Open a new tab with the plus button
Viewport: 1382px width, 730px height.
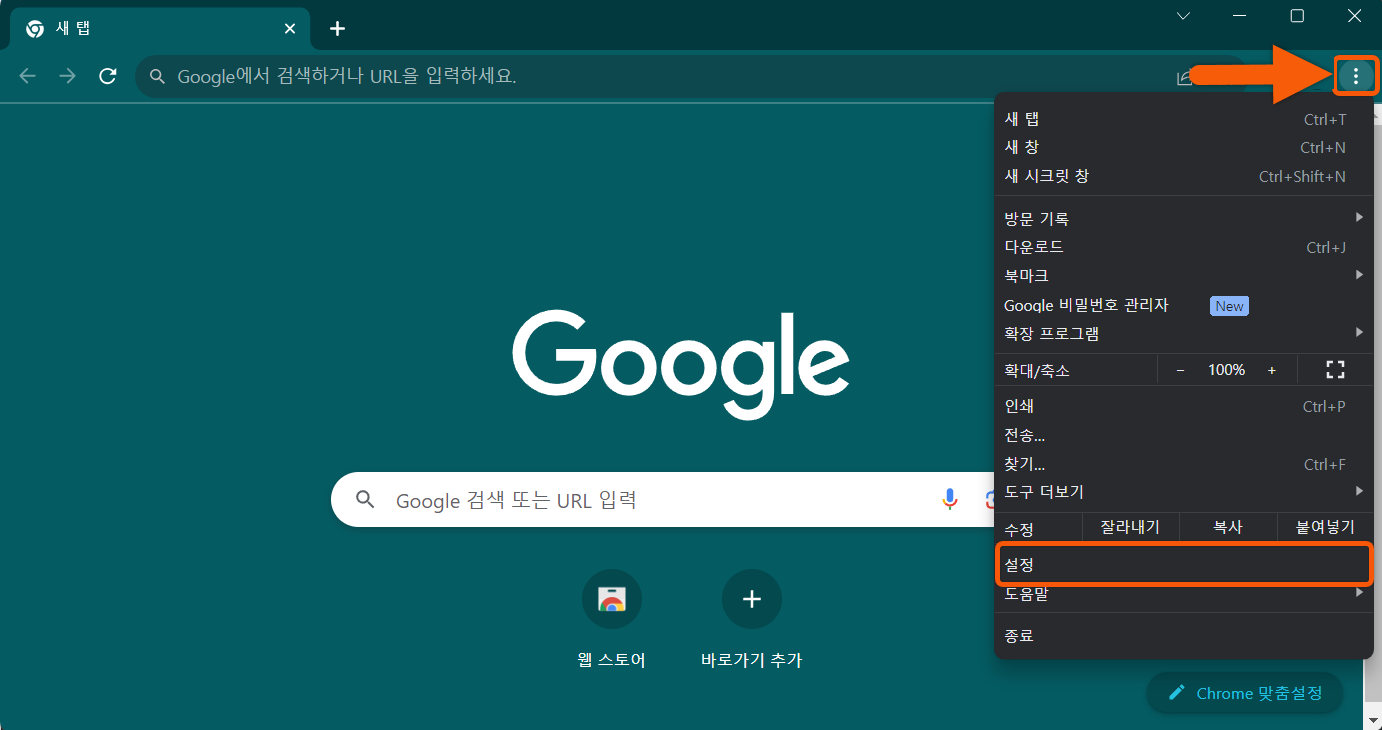pyautogui.click(x=338, y=29)
